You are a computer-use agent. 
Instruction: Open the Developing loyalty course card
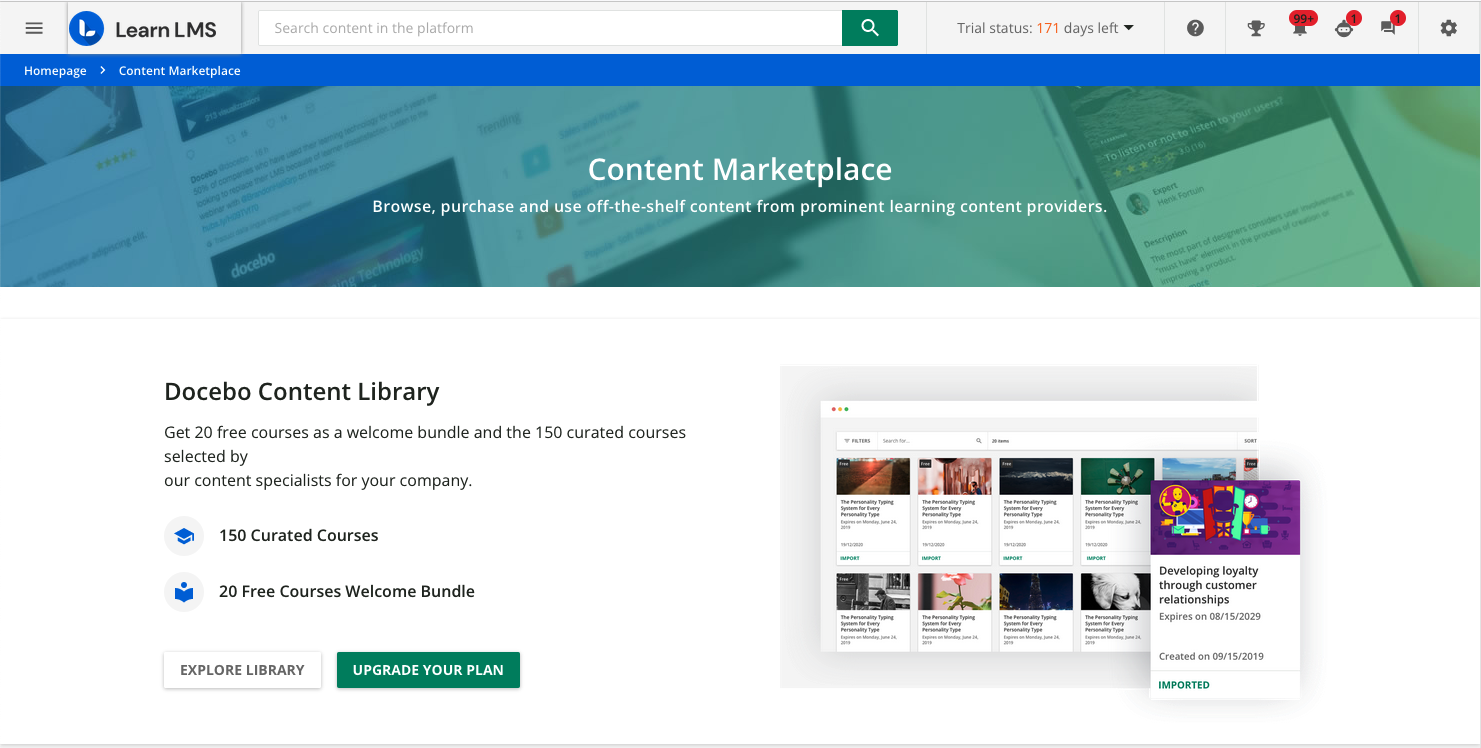click(x=1224, y=585)
